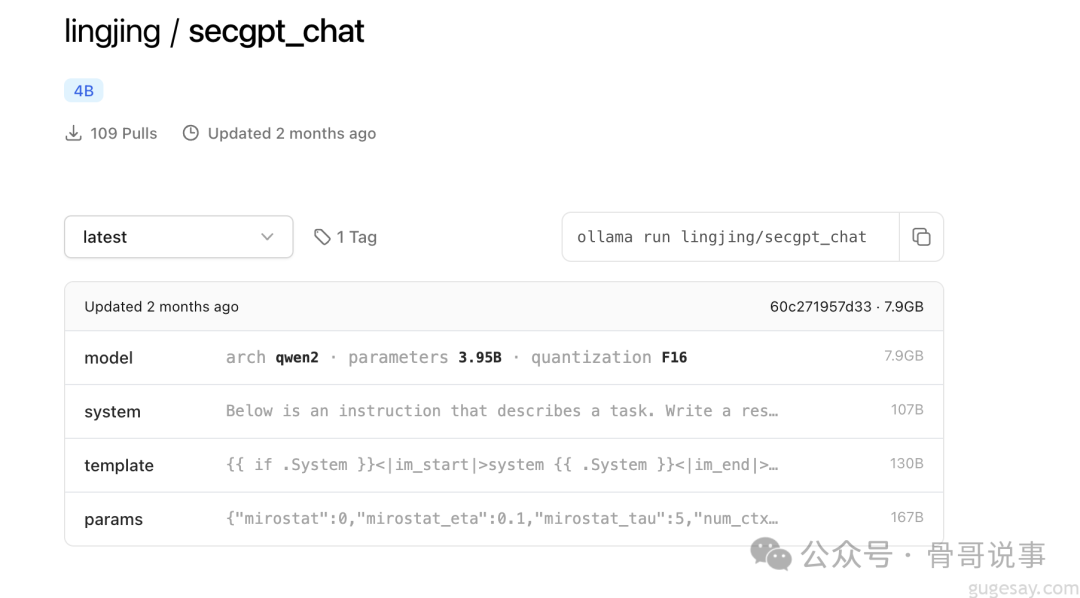Click the 60c271957d33 digest hash
The height and width of the screenshot is (598, 1080).
[820, 307]
